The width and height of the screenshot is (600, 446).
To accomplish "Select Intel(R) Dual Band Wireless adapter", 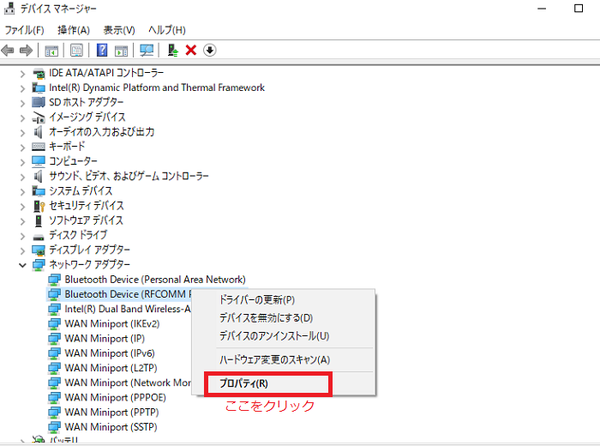I will (x=127, y=309).
